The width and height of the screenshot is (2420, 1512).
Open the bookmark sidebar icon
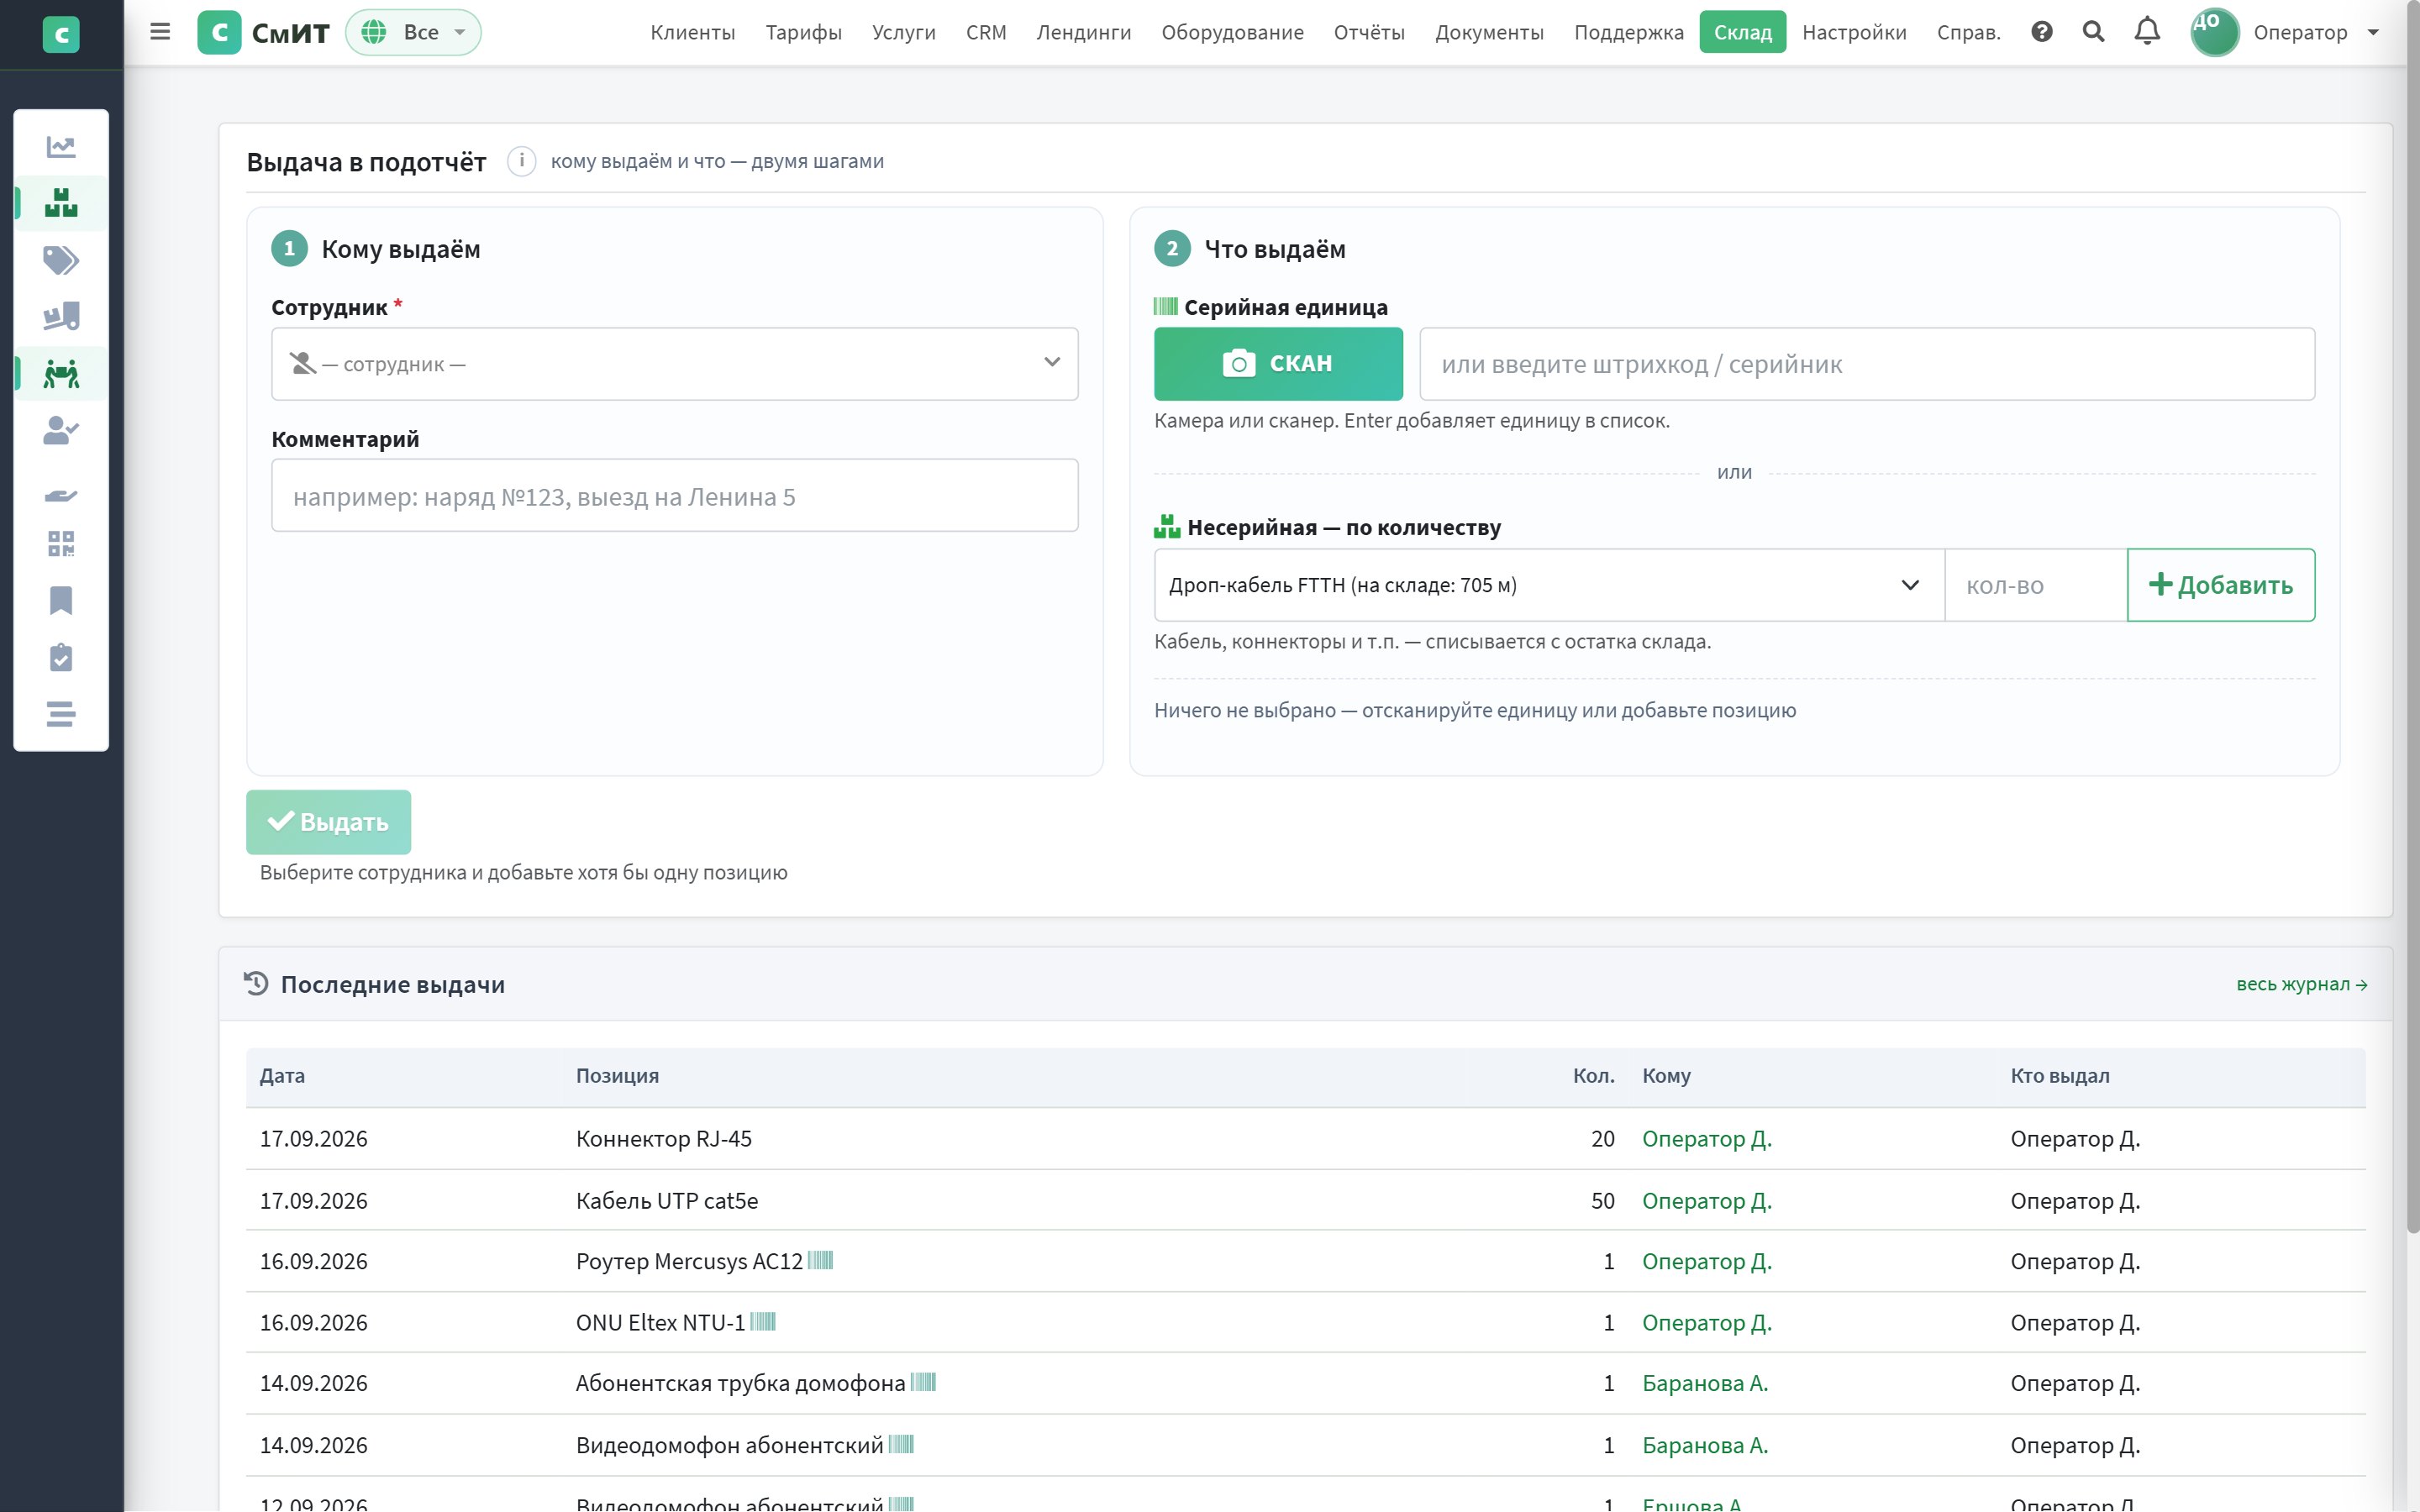coord(61,600)
